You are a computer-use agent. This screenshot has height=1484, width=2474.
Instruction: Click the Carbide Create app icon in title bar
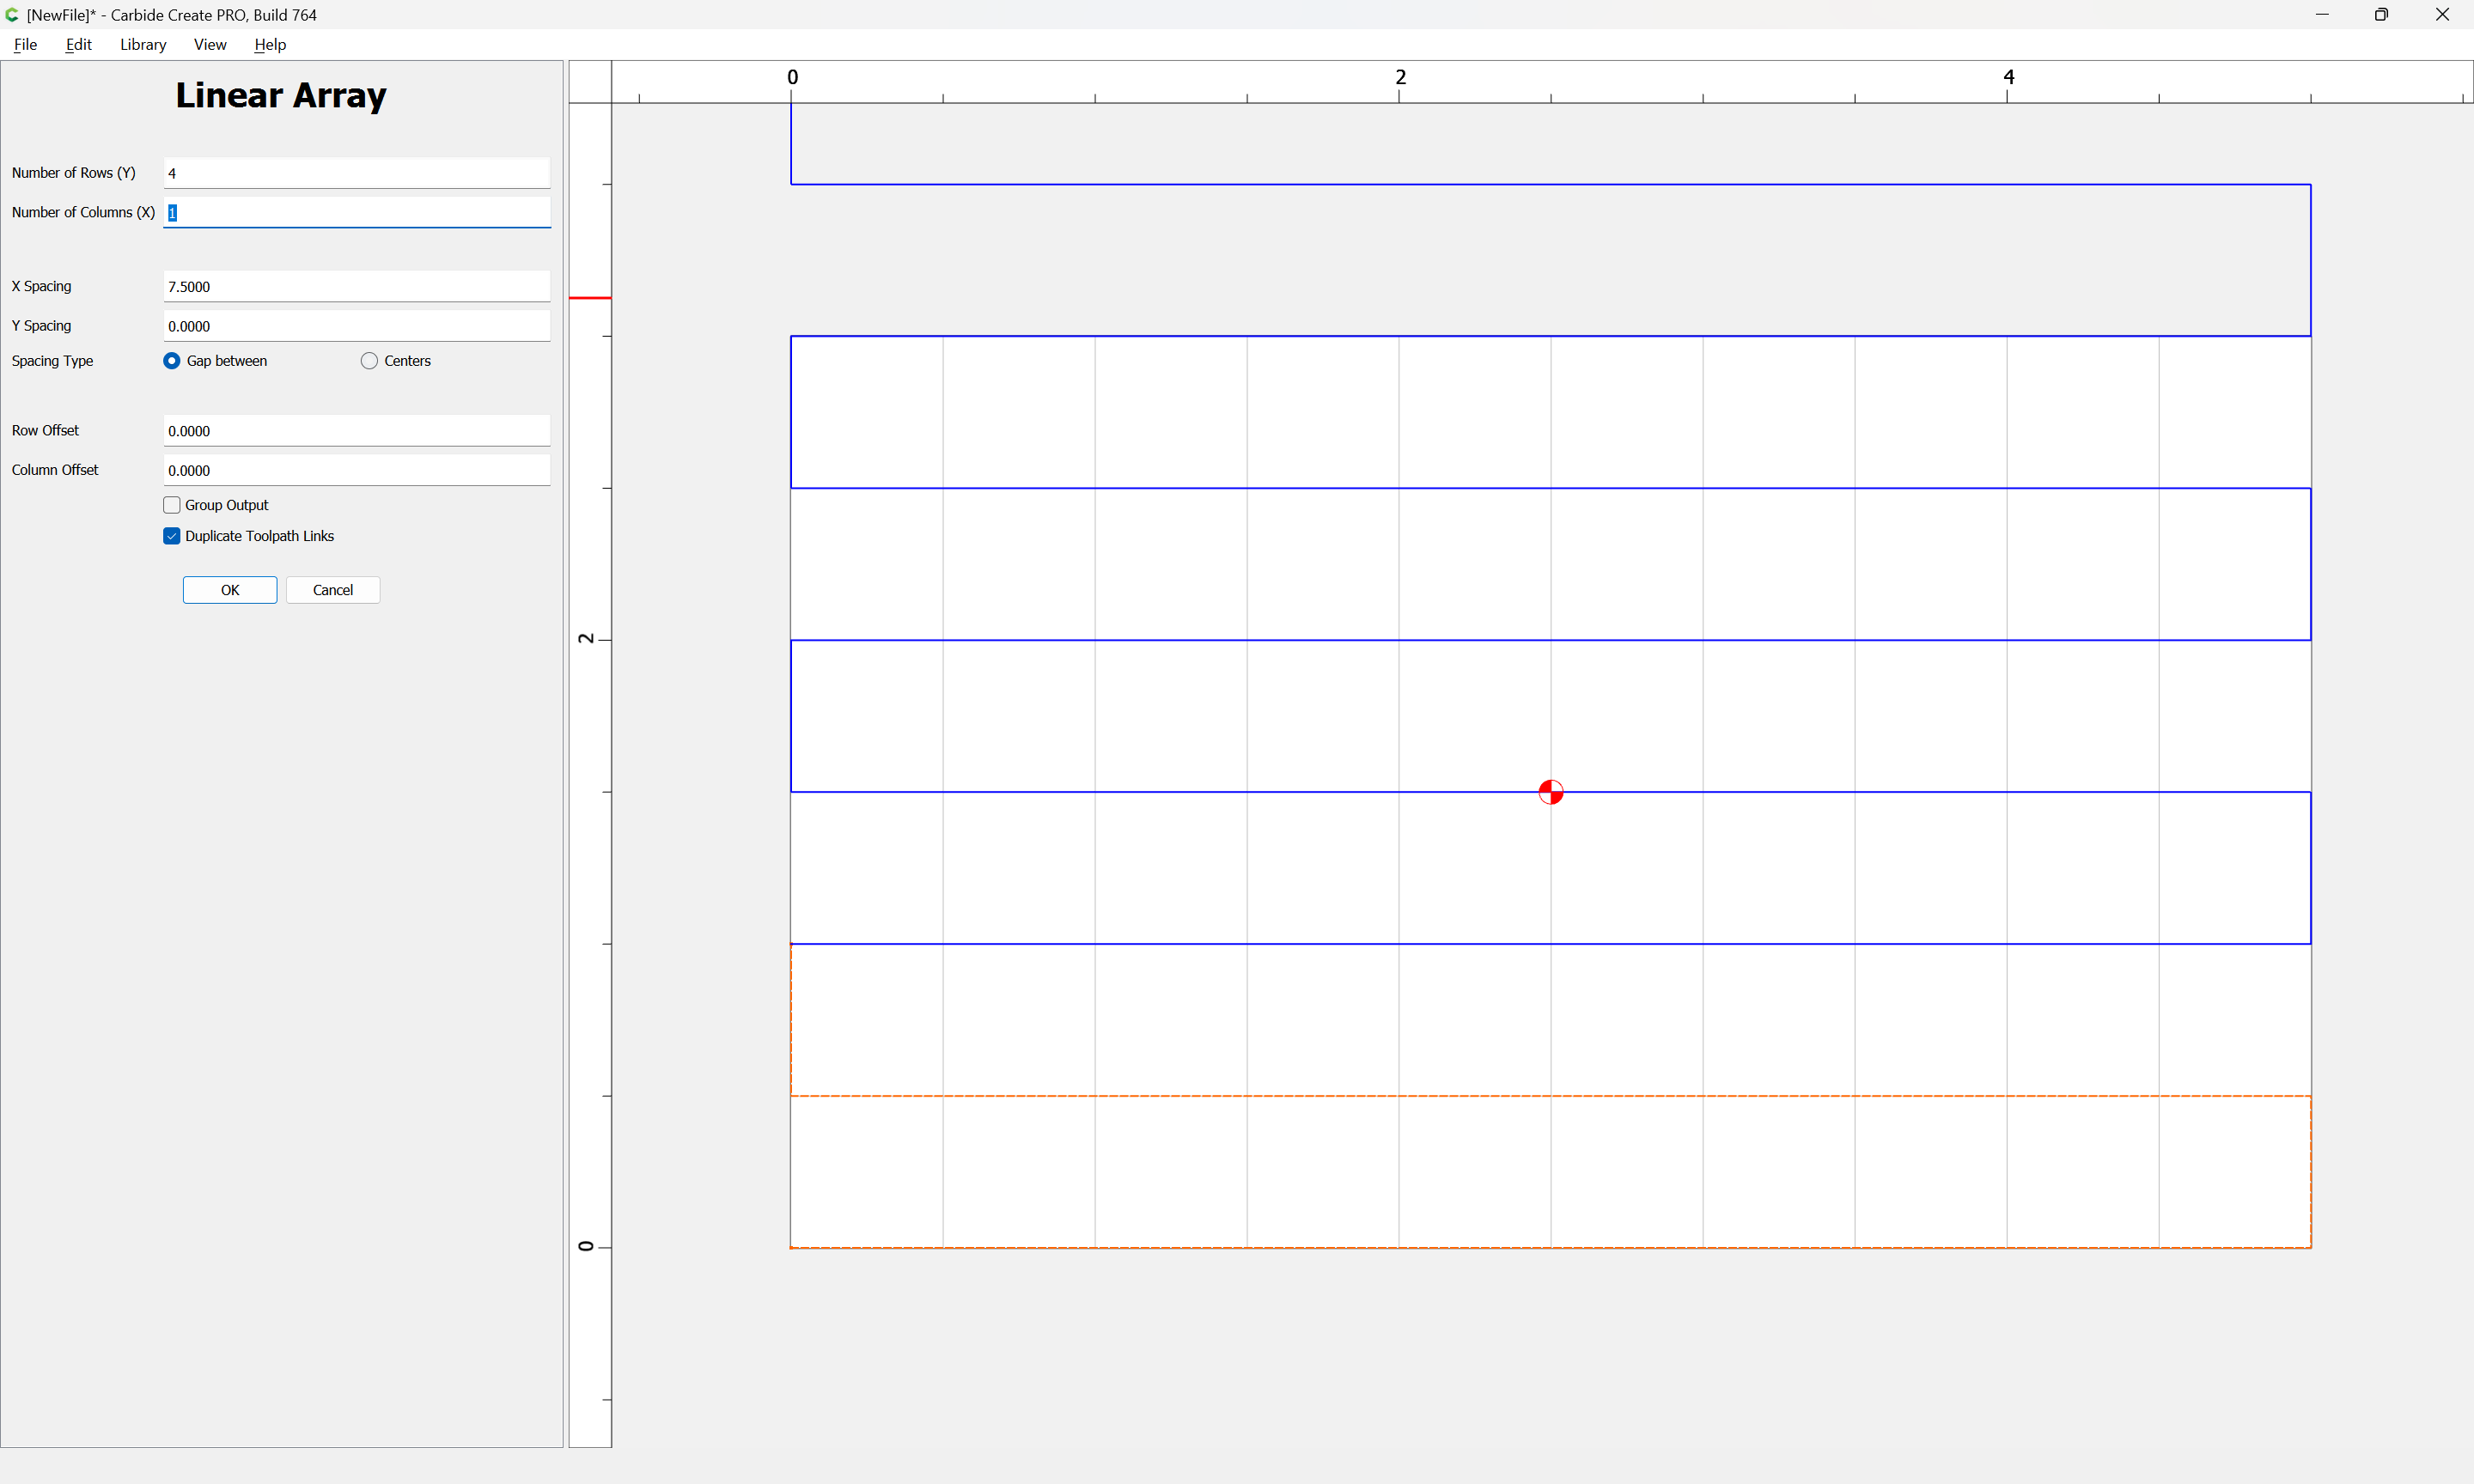click(x=12, y=15)
